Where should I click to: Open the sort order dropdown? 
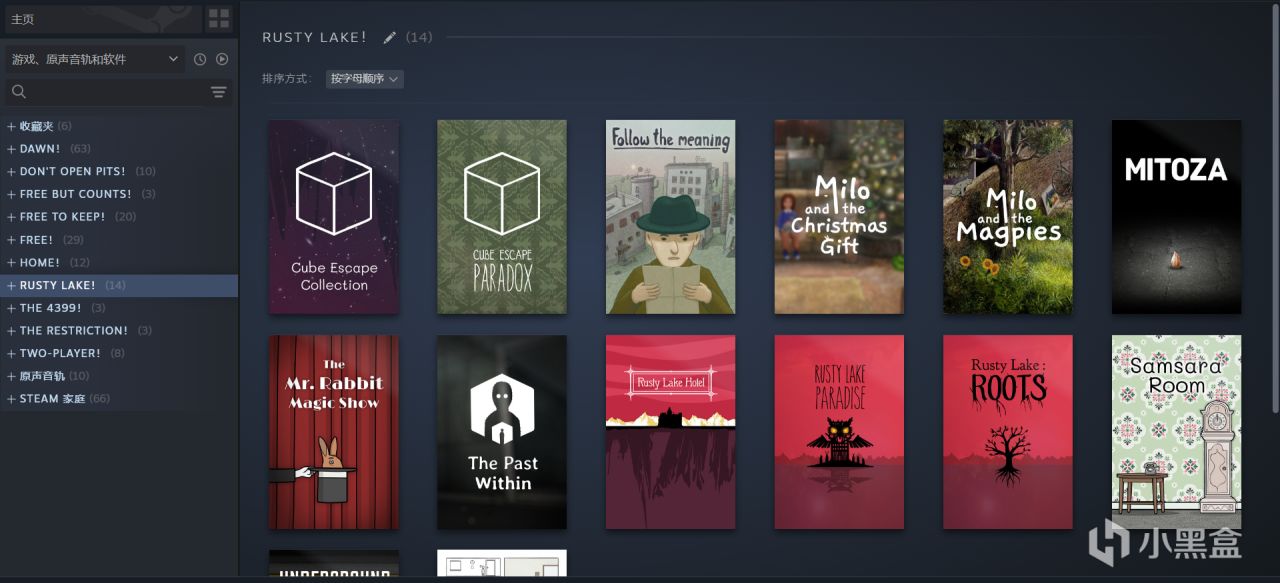364,79
